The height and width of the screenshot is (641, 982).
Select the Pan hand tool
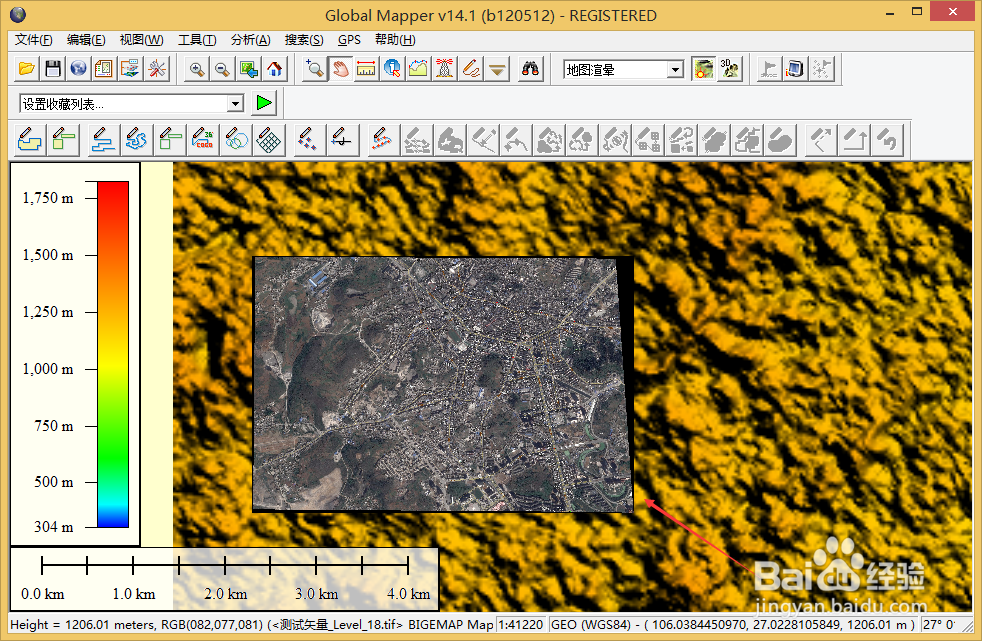click(x=340, y=69)
